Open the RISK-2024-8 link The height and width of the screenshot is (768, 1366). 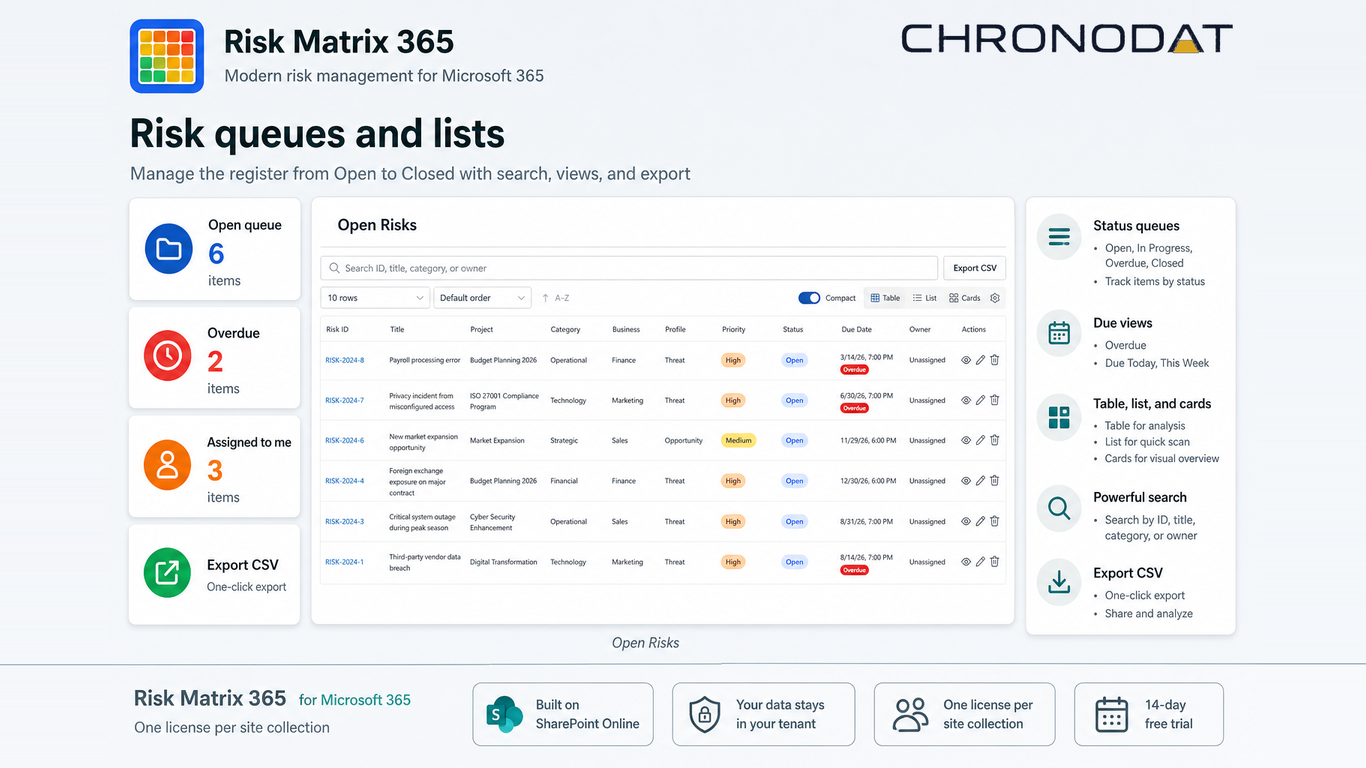tap(345, 360)
